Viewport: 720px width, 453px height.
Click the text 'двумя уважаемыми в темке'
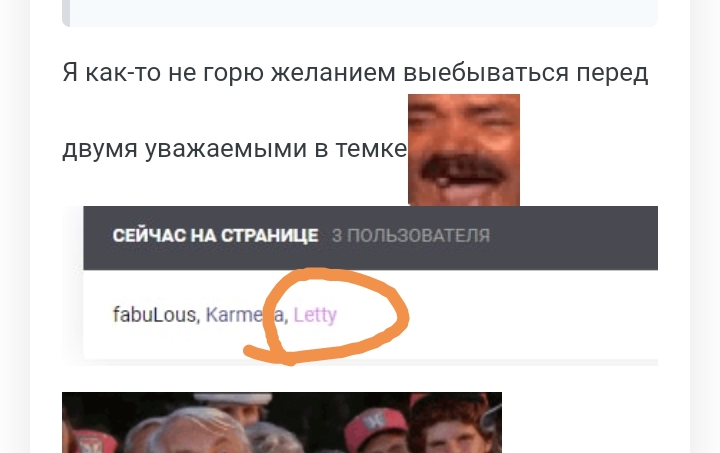(x=235, y=149)
